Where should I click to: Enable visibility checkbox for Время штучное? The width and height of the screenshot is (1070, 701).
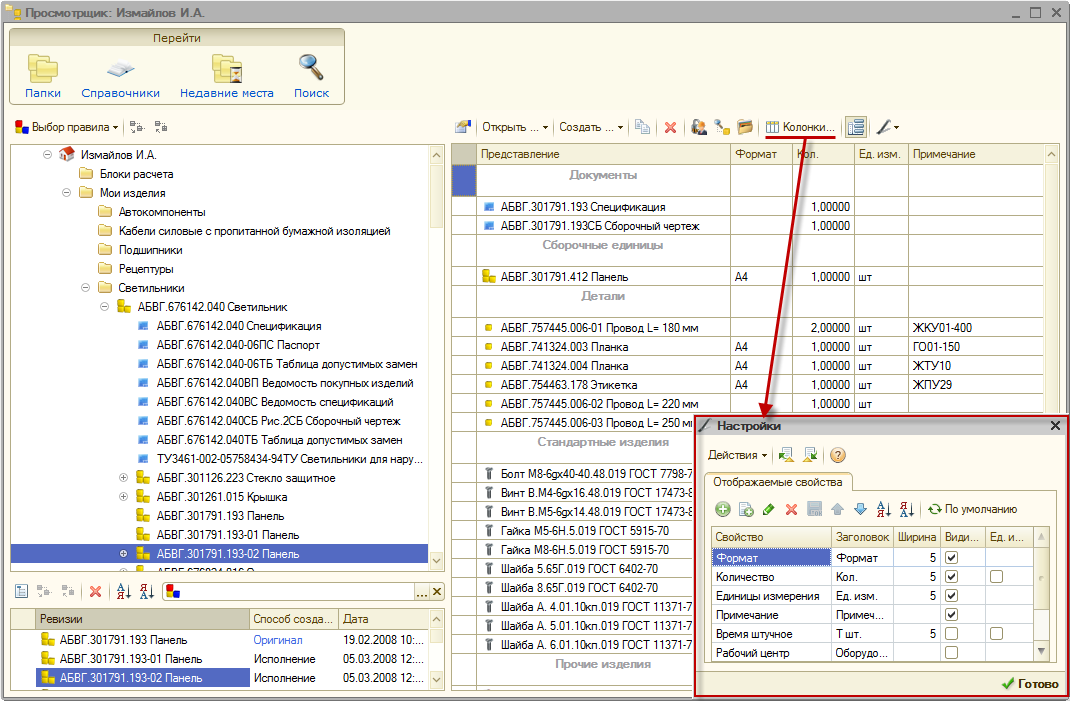[951, 634]
